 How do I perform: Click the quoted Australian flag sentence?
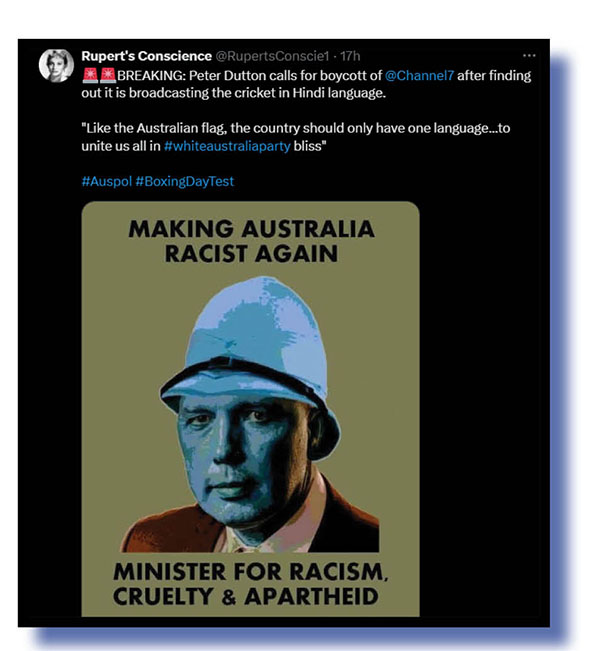[x=296, y=137]
